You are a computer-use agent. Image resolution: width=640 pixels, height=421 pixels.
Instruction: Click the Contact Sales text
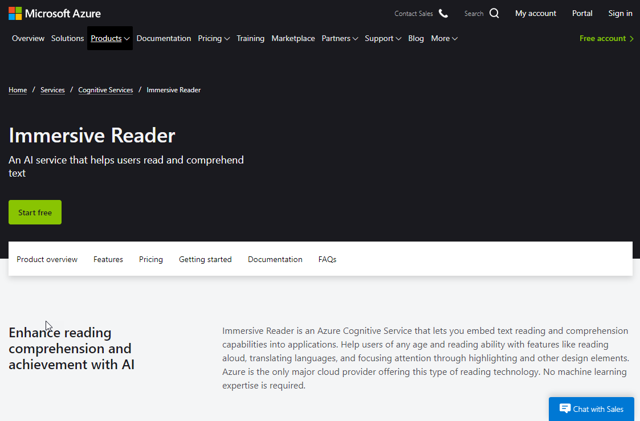(413, 13)
